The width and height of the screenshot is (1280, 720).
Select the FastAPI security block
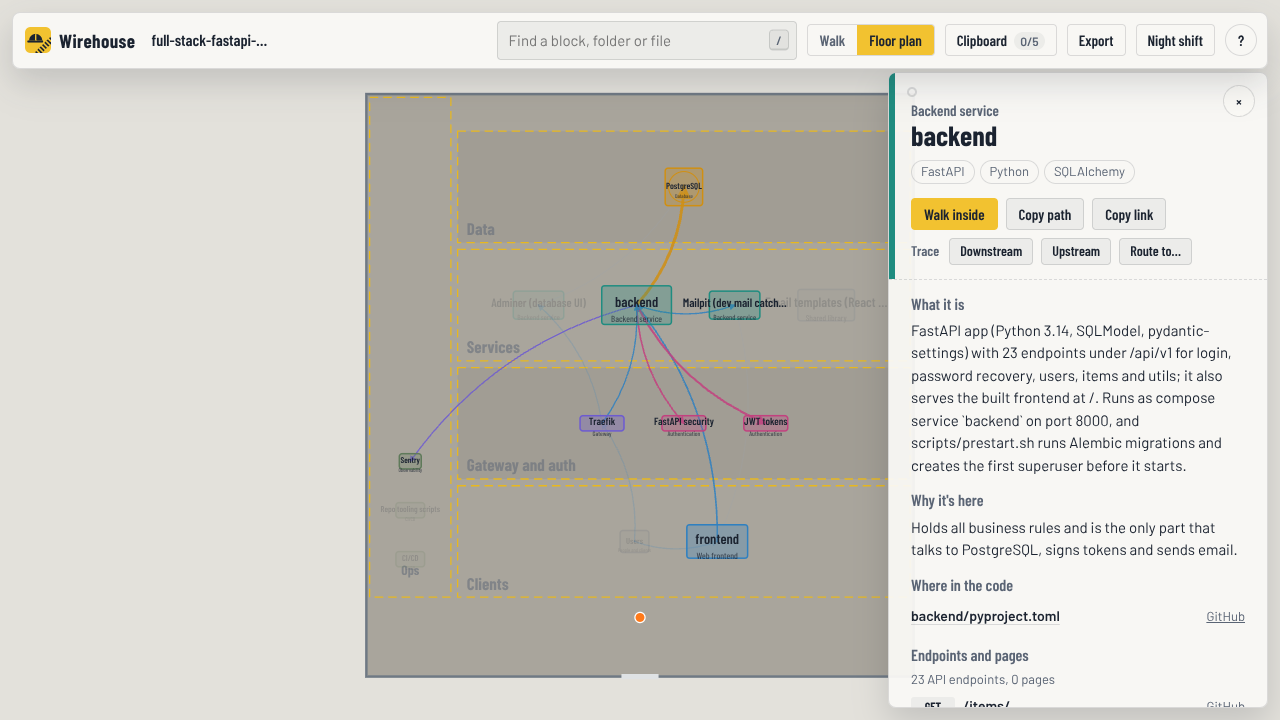coord(684,423)
